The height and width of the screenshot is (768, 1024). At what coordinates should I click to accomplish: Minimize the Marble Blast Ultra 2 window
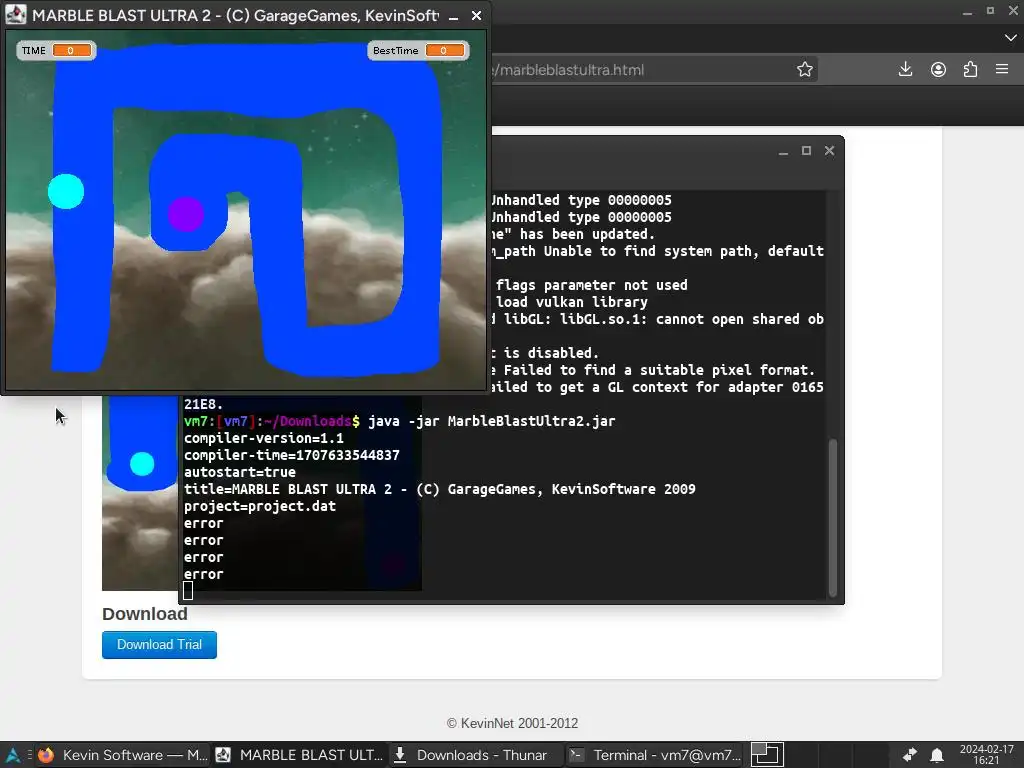click(x=453, y=16)
